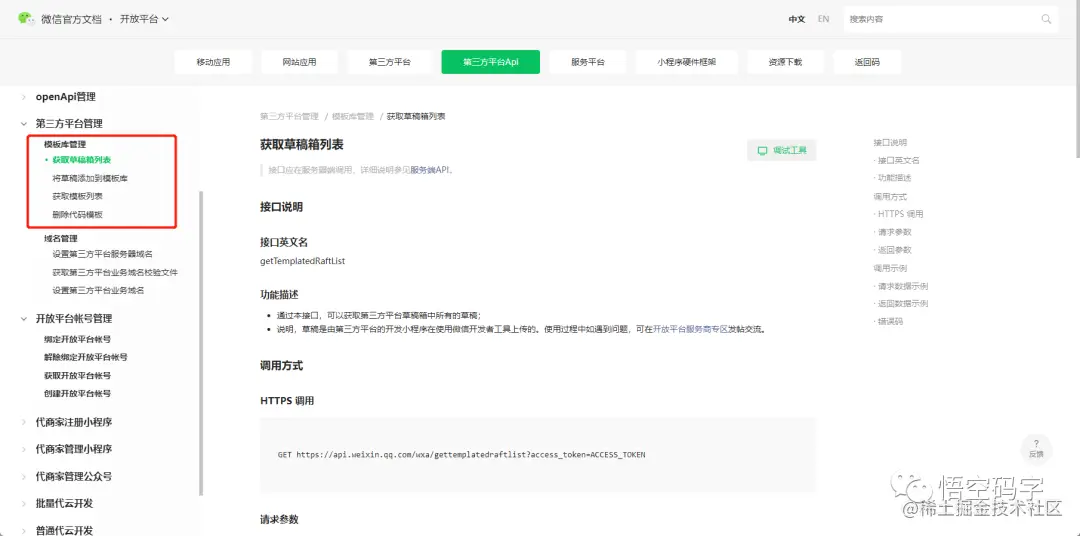Select the 第三方平台Api tab

(490, 62)
